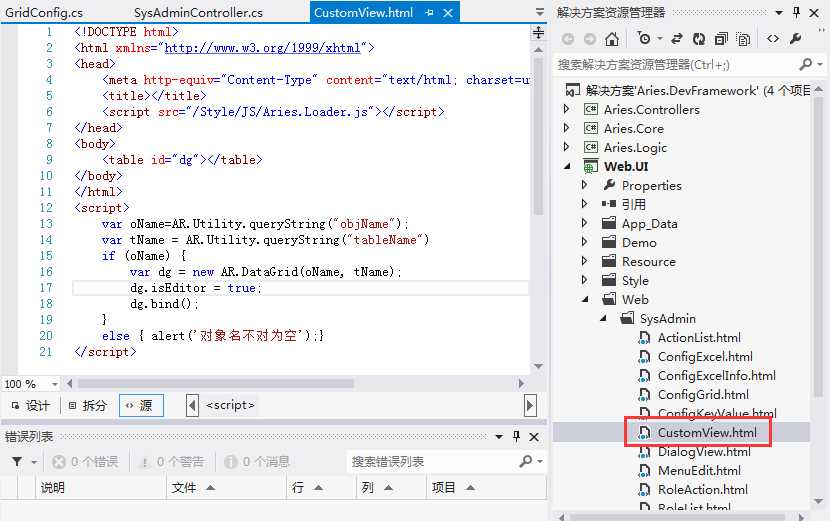This screenshot has width=830, height=521.
Task: Select CustomView.html in Solution Explorer
Action: coord(707,433)
